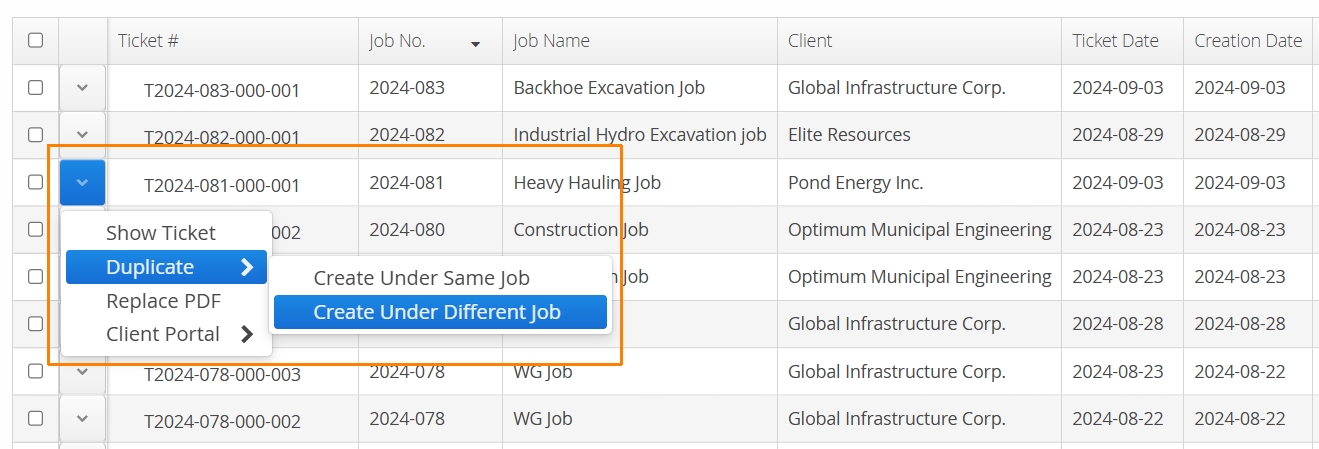This screenshot has height=449, width=1319.
Task: Choose Show Ticket from the context menu
Action: tap(166, 233)
